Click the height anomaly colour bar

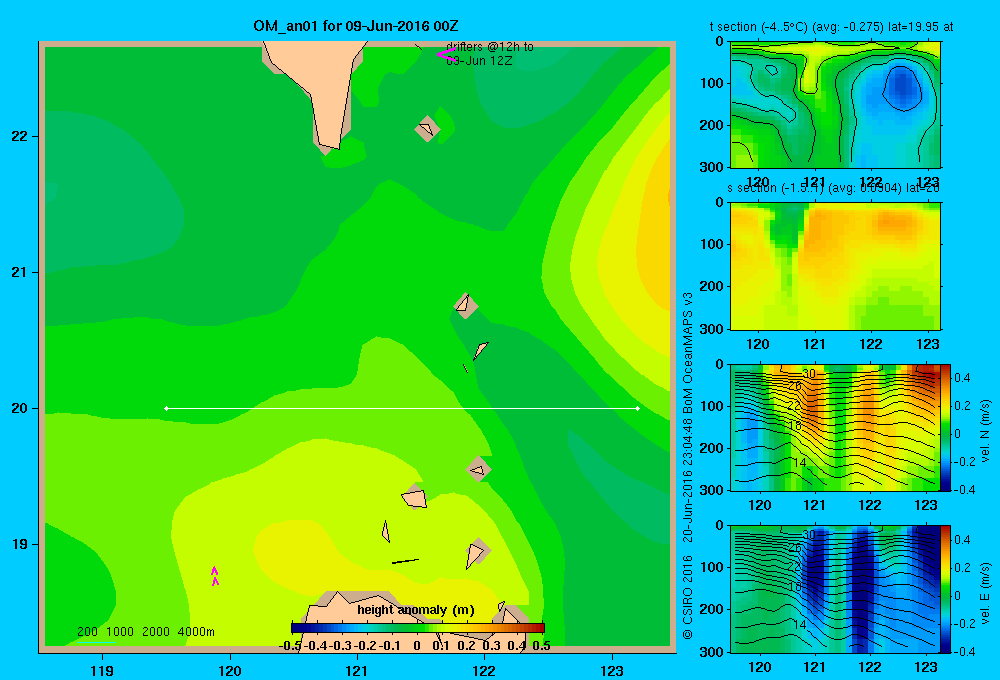(418, 628)
